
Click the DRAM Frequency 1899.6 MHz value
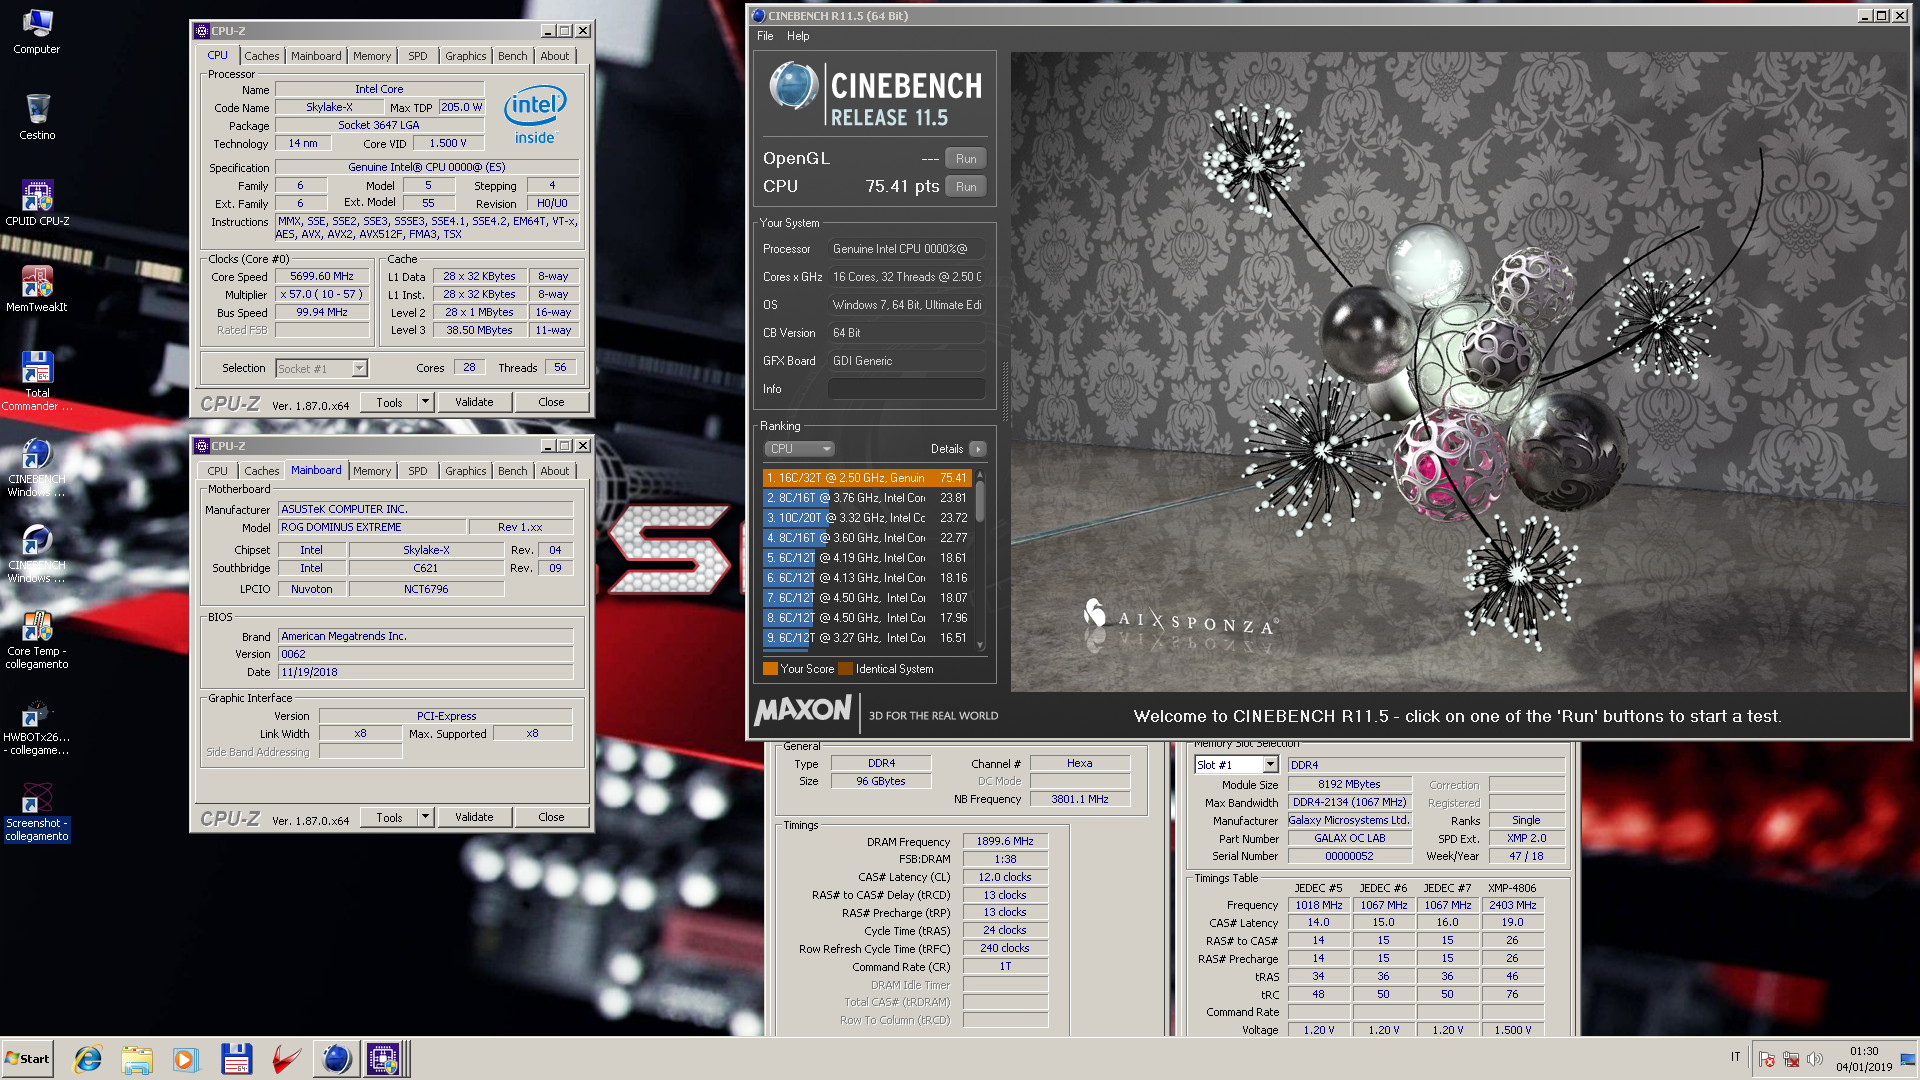point(1005,842)
